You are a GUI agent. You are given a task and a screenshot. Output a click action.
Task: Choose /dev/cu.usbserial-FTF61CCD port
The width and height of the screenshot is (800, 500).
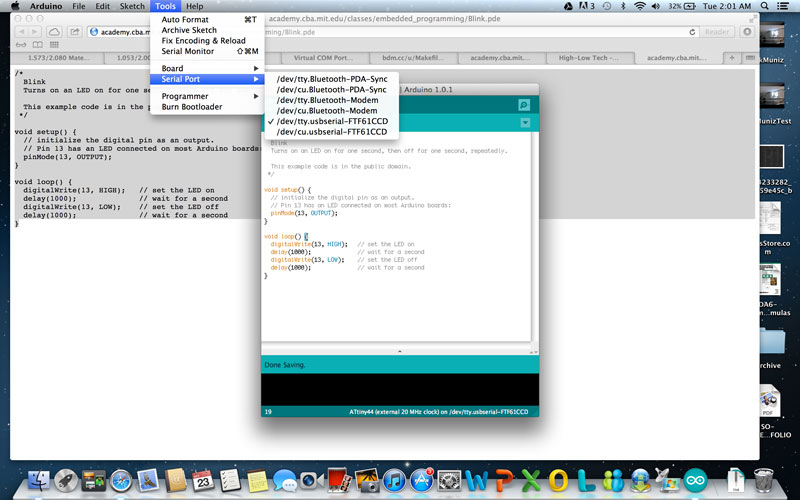pos(332,132)
